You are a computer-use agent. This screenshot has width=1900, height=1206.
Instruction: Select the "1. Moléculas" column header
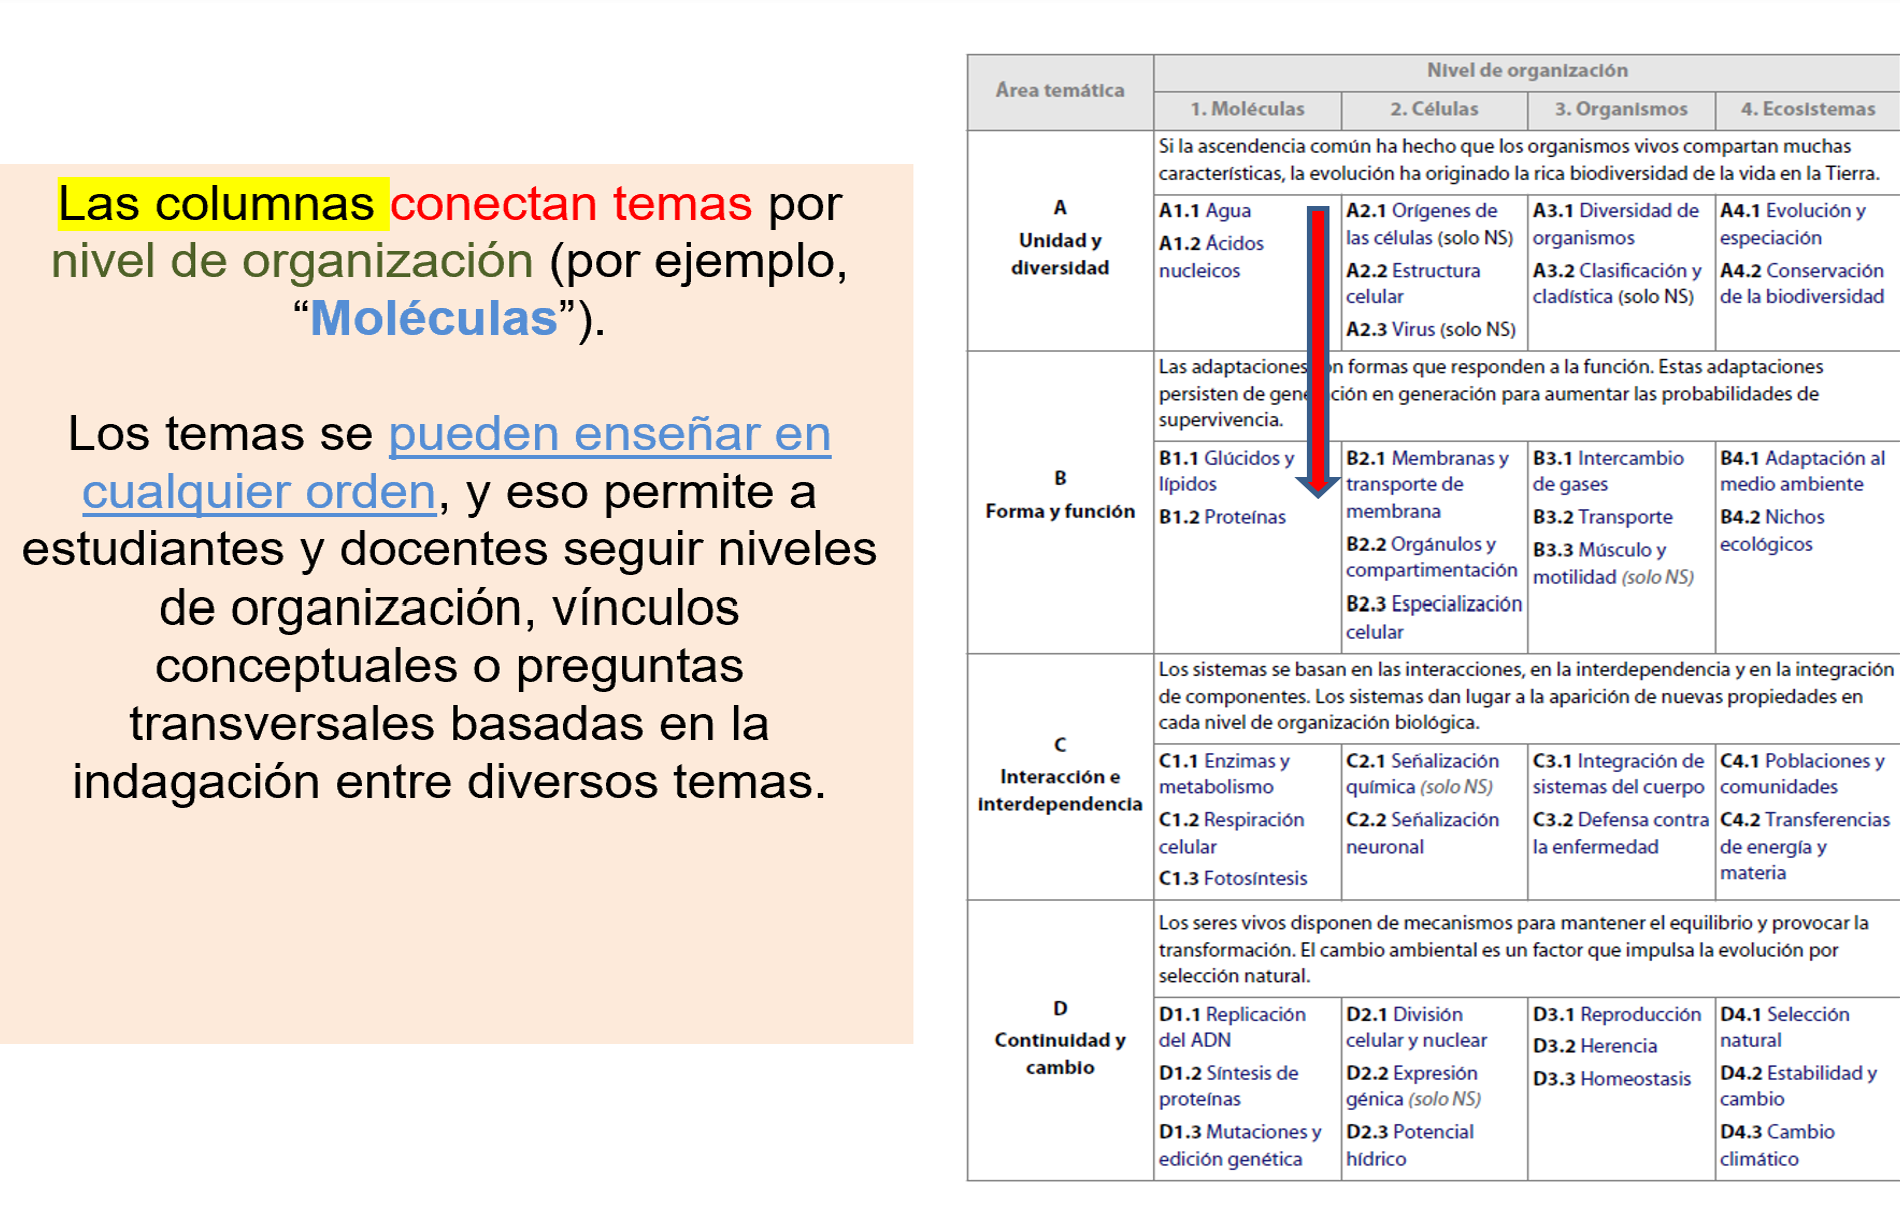coord(1246,109)
